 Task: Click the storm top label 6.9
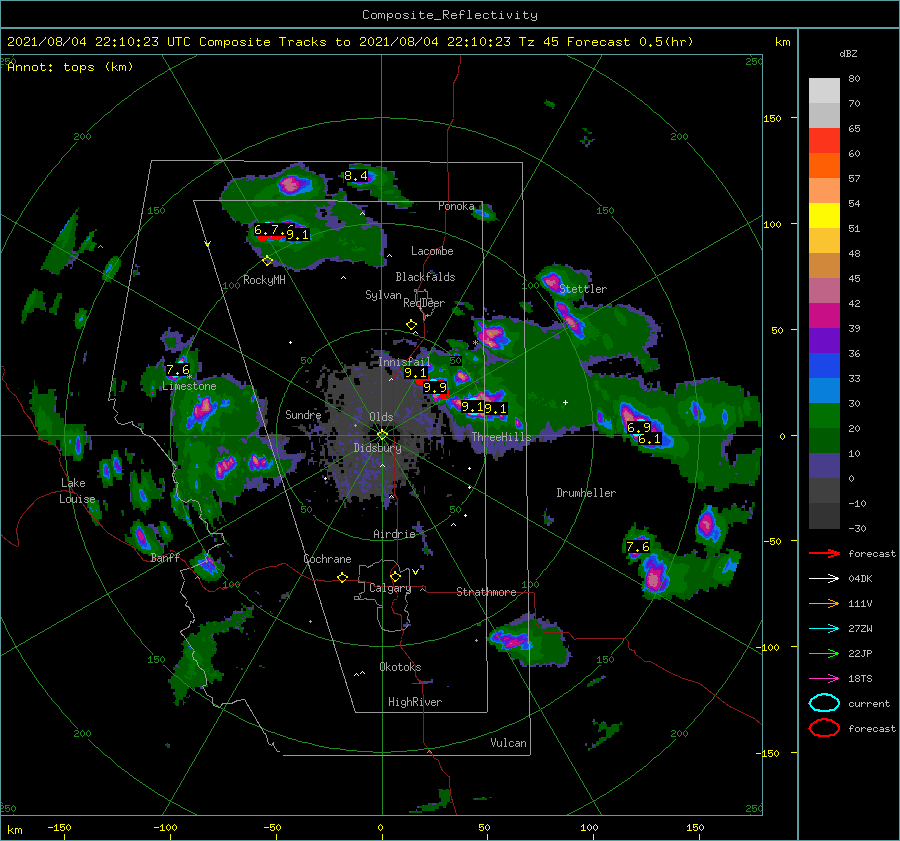pos(639,427)
